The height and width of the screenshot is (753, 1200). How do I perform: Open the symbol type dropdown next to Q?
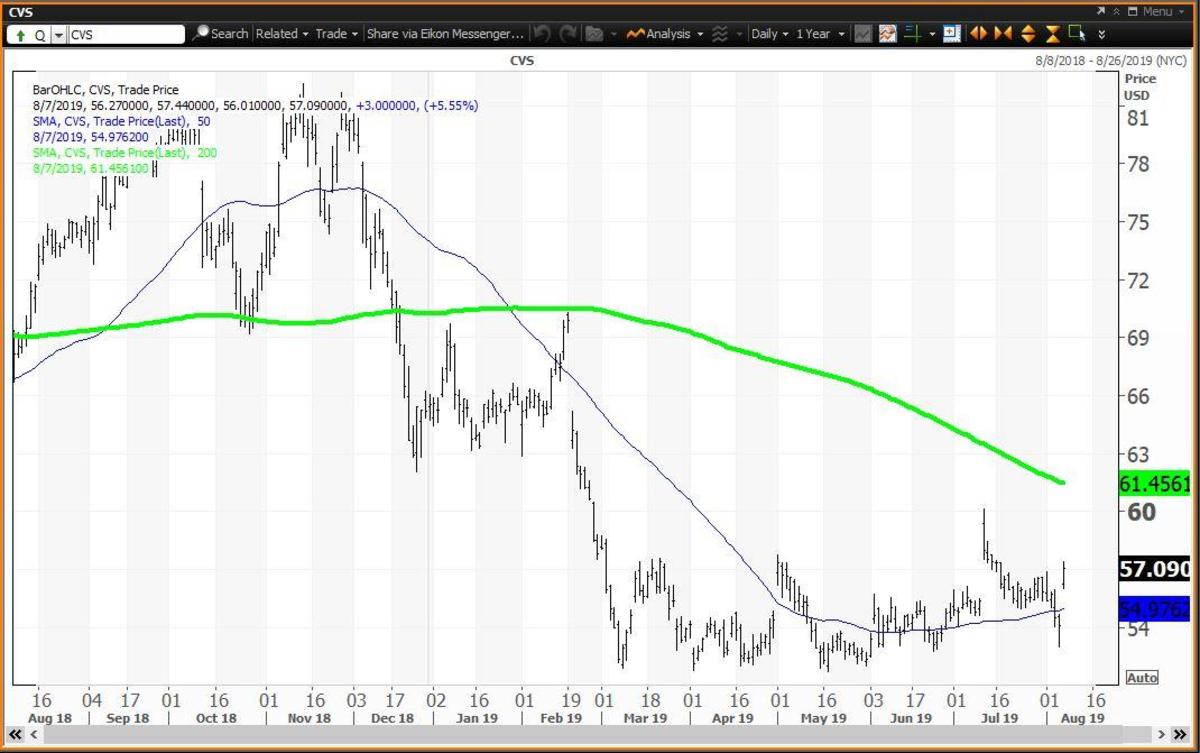[58, 34]
